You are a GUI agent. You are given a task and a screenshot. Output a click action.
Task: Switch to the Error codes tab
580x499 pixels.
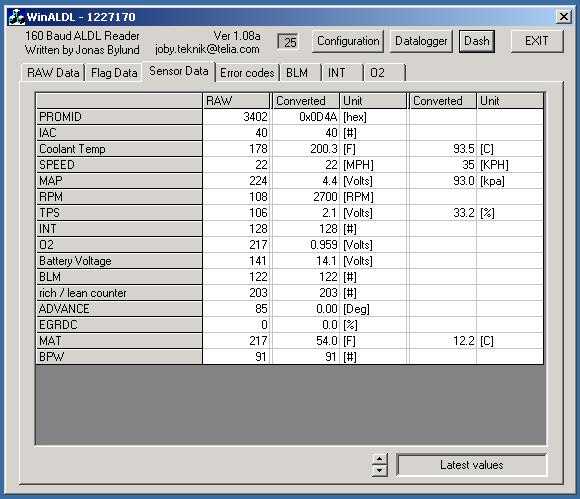[247, 73]
